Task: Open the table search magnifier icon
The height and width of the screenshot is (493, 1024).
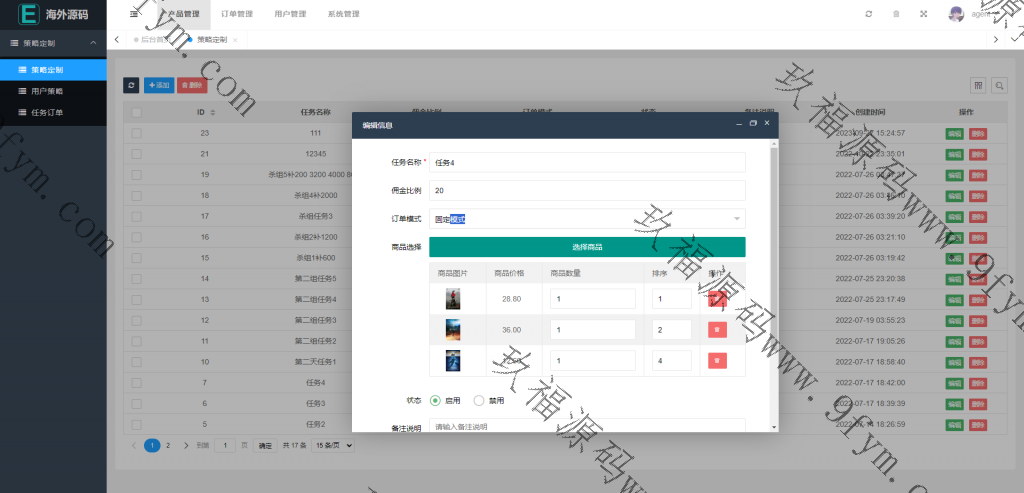Action: tap(998, 86)
